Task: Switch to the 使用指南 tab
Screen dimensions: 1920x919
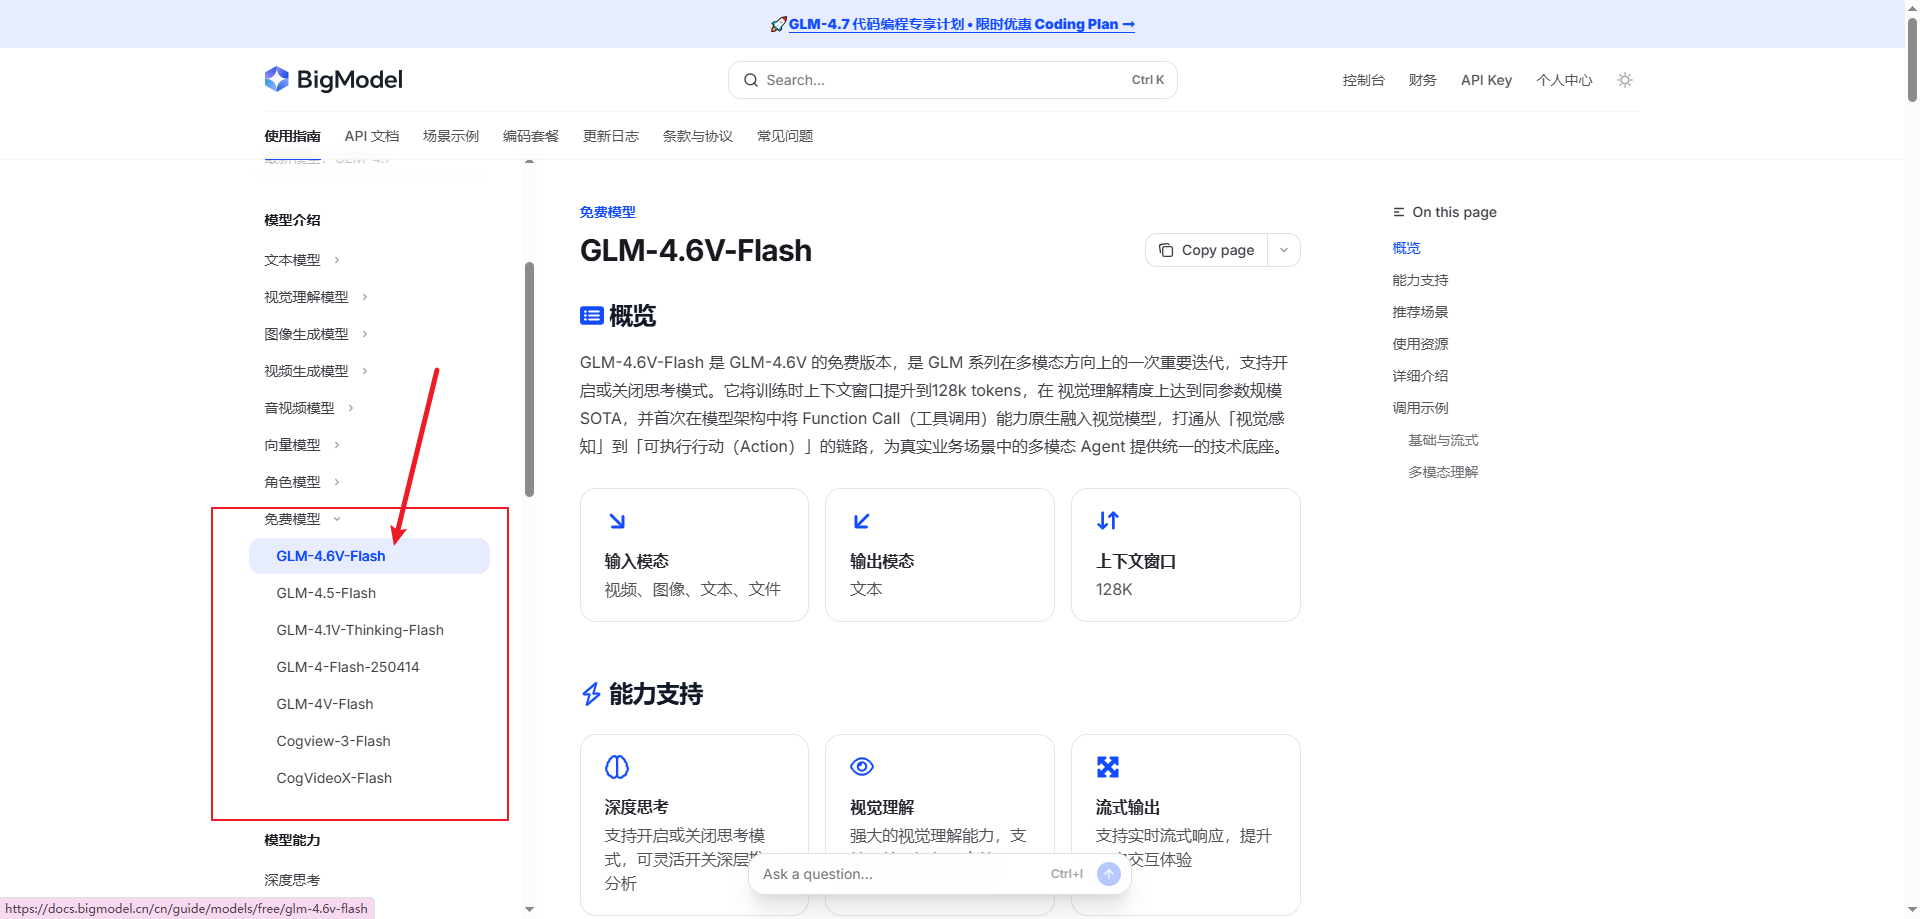Action: [x=292, y=136]
